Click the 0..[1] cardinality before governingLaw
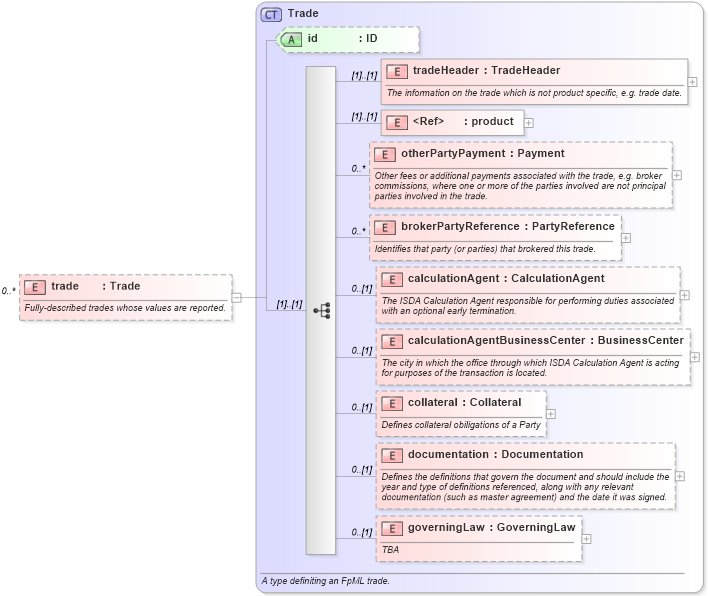Viewport: 708px width, 596px height. (362, 532)
